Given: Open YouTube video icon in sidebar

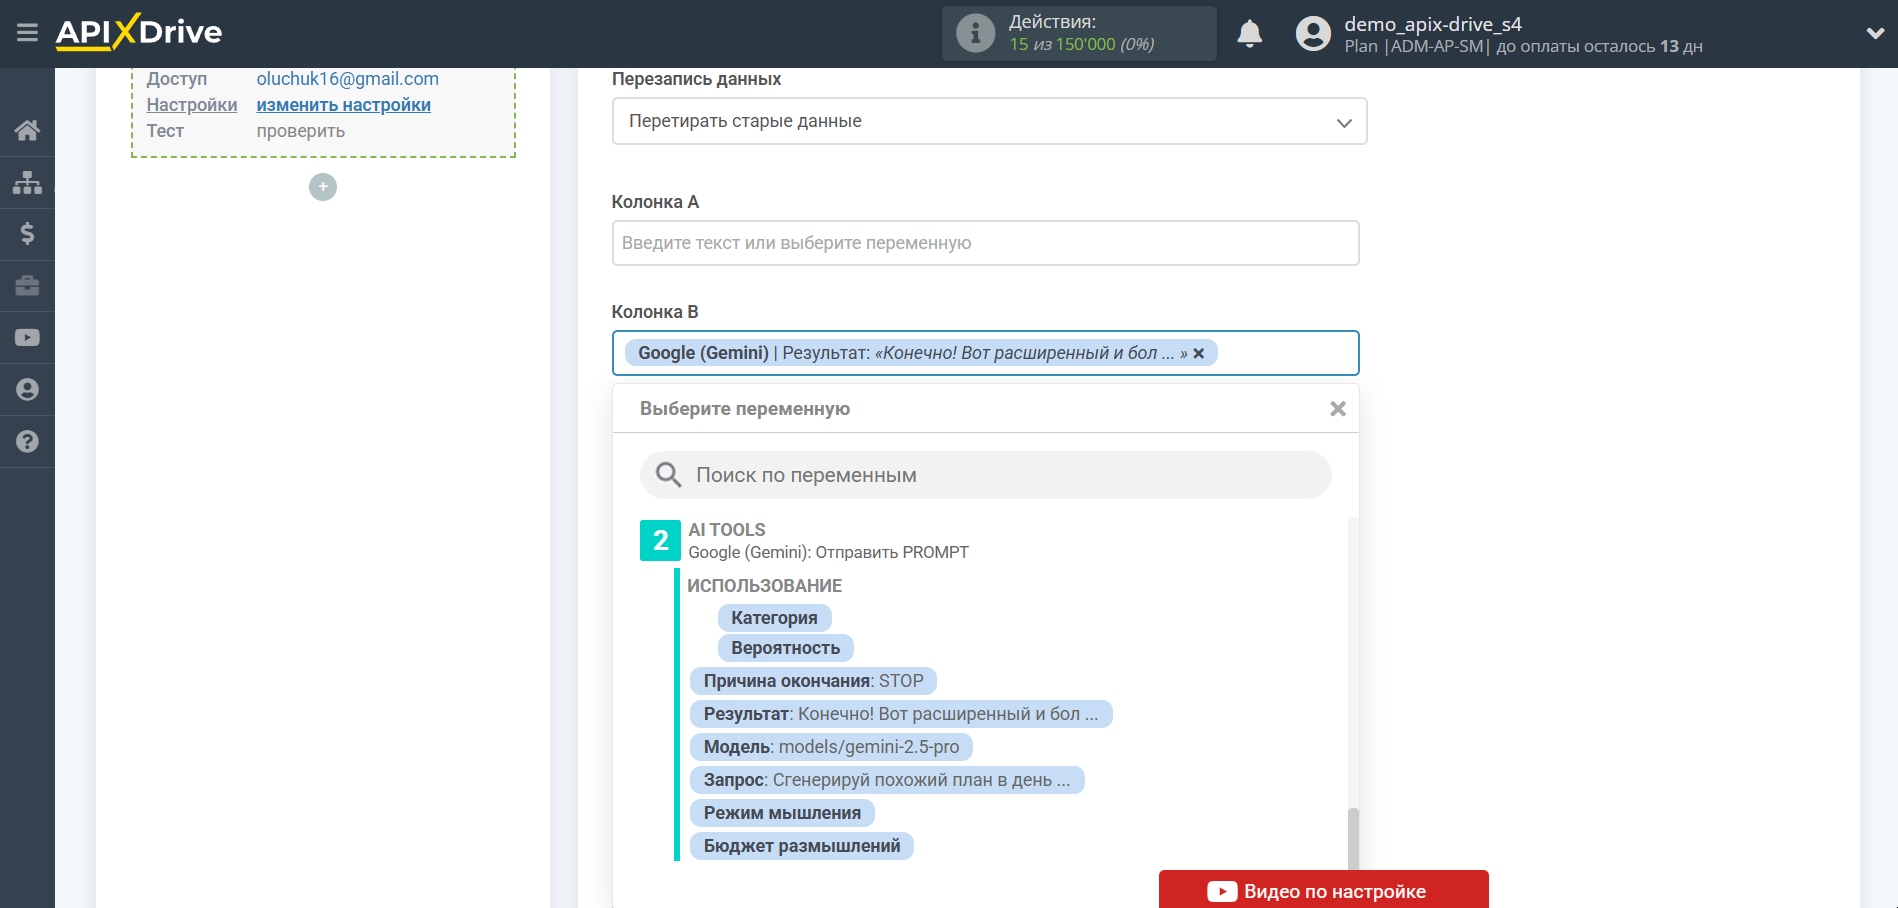Looking at the screenshot, I should pyautogui.click(x=27, y=338).
